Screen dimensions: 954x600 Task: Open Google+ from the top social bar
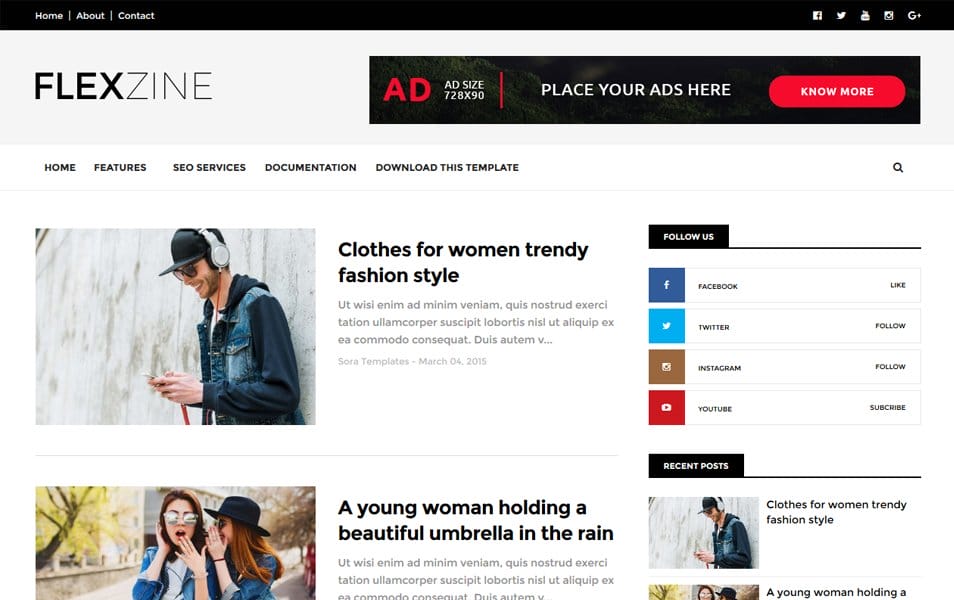point(913,15)
